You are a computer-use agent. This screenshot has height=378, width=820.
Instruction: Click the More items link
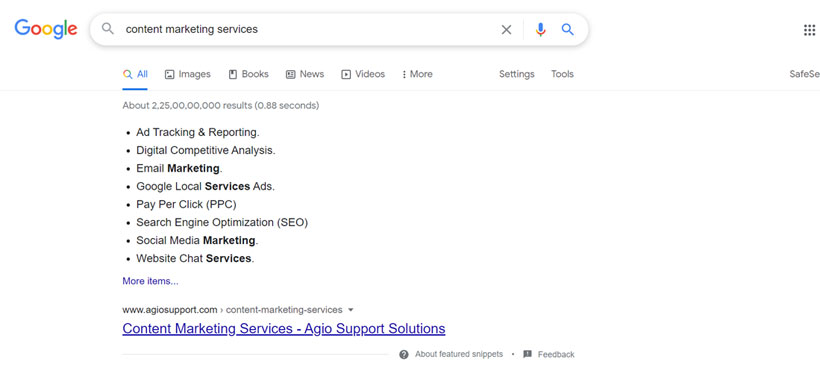[x=150, y=281]
